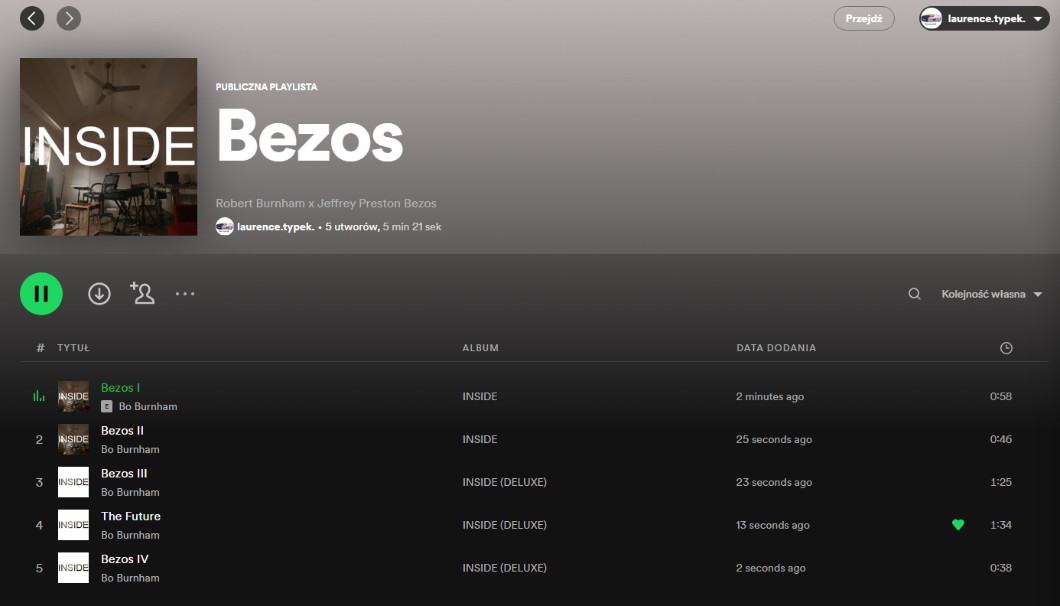The width and height of the screenshot is (1060, 606).
Task: Go back with the left arrow
Action: tap(32, 18)
